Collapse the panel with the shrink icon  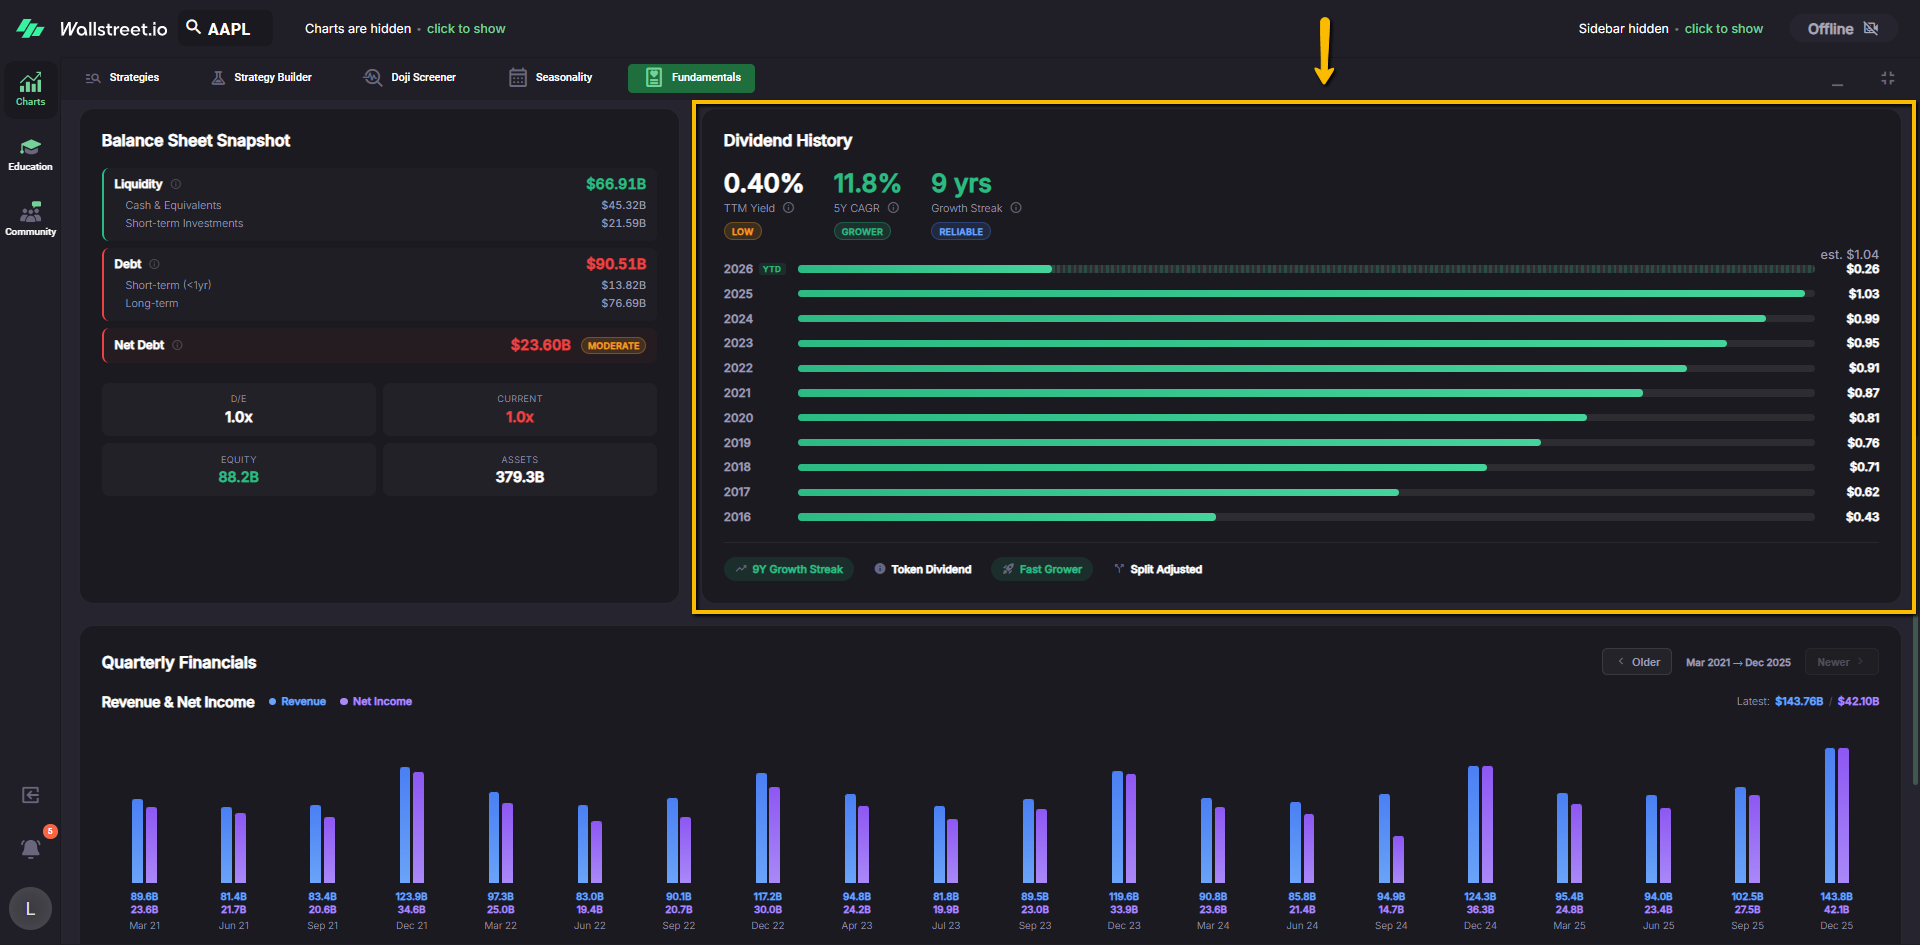pyautogui.click(x=1887, y=78)
